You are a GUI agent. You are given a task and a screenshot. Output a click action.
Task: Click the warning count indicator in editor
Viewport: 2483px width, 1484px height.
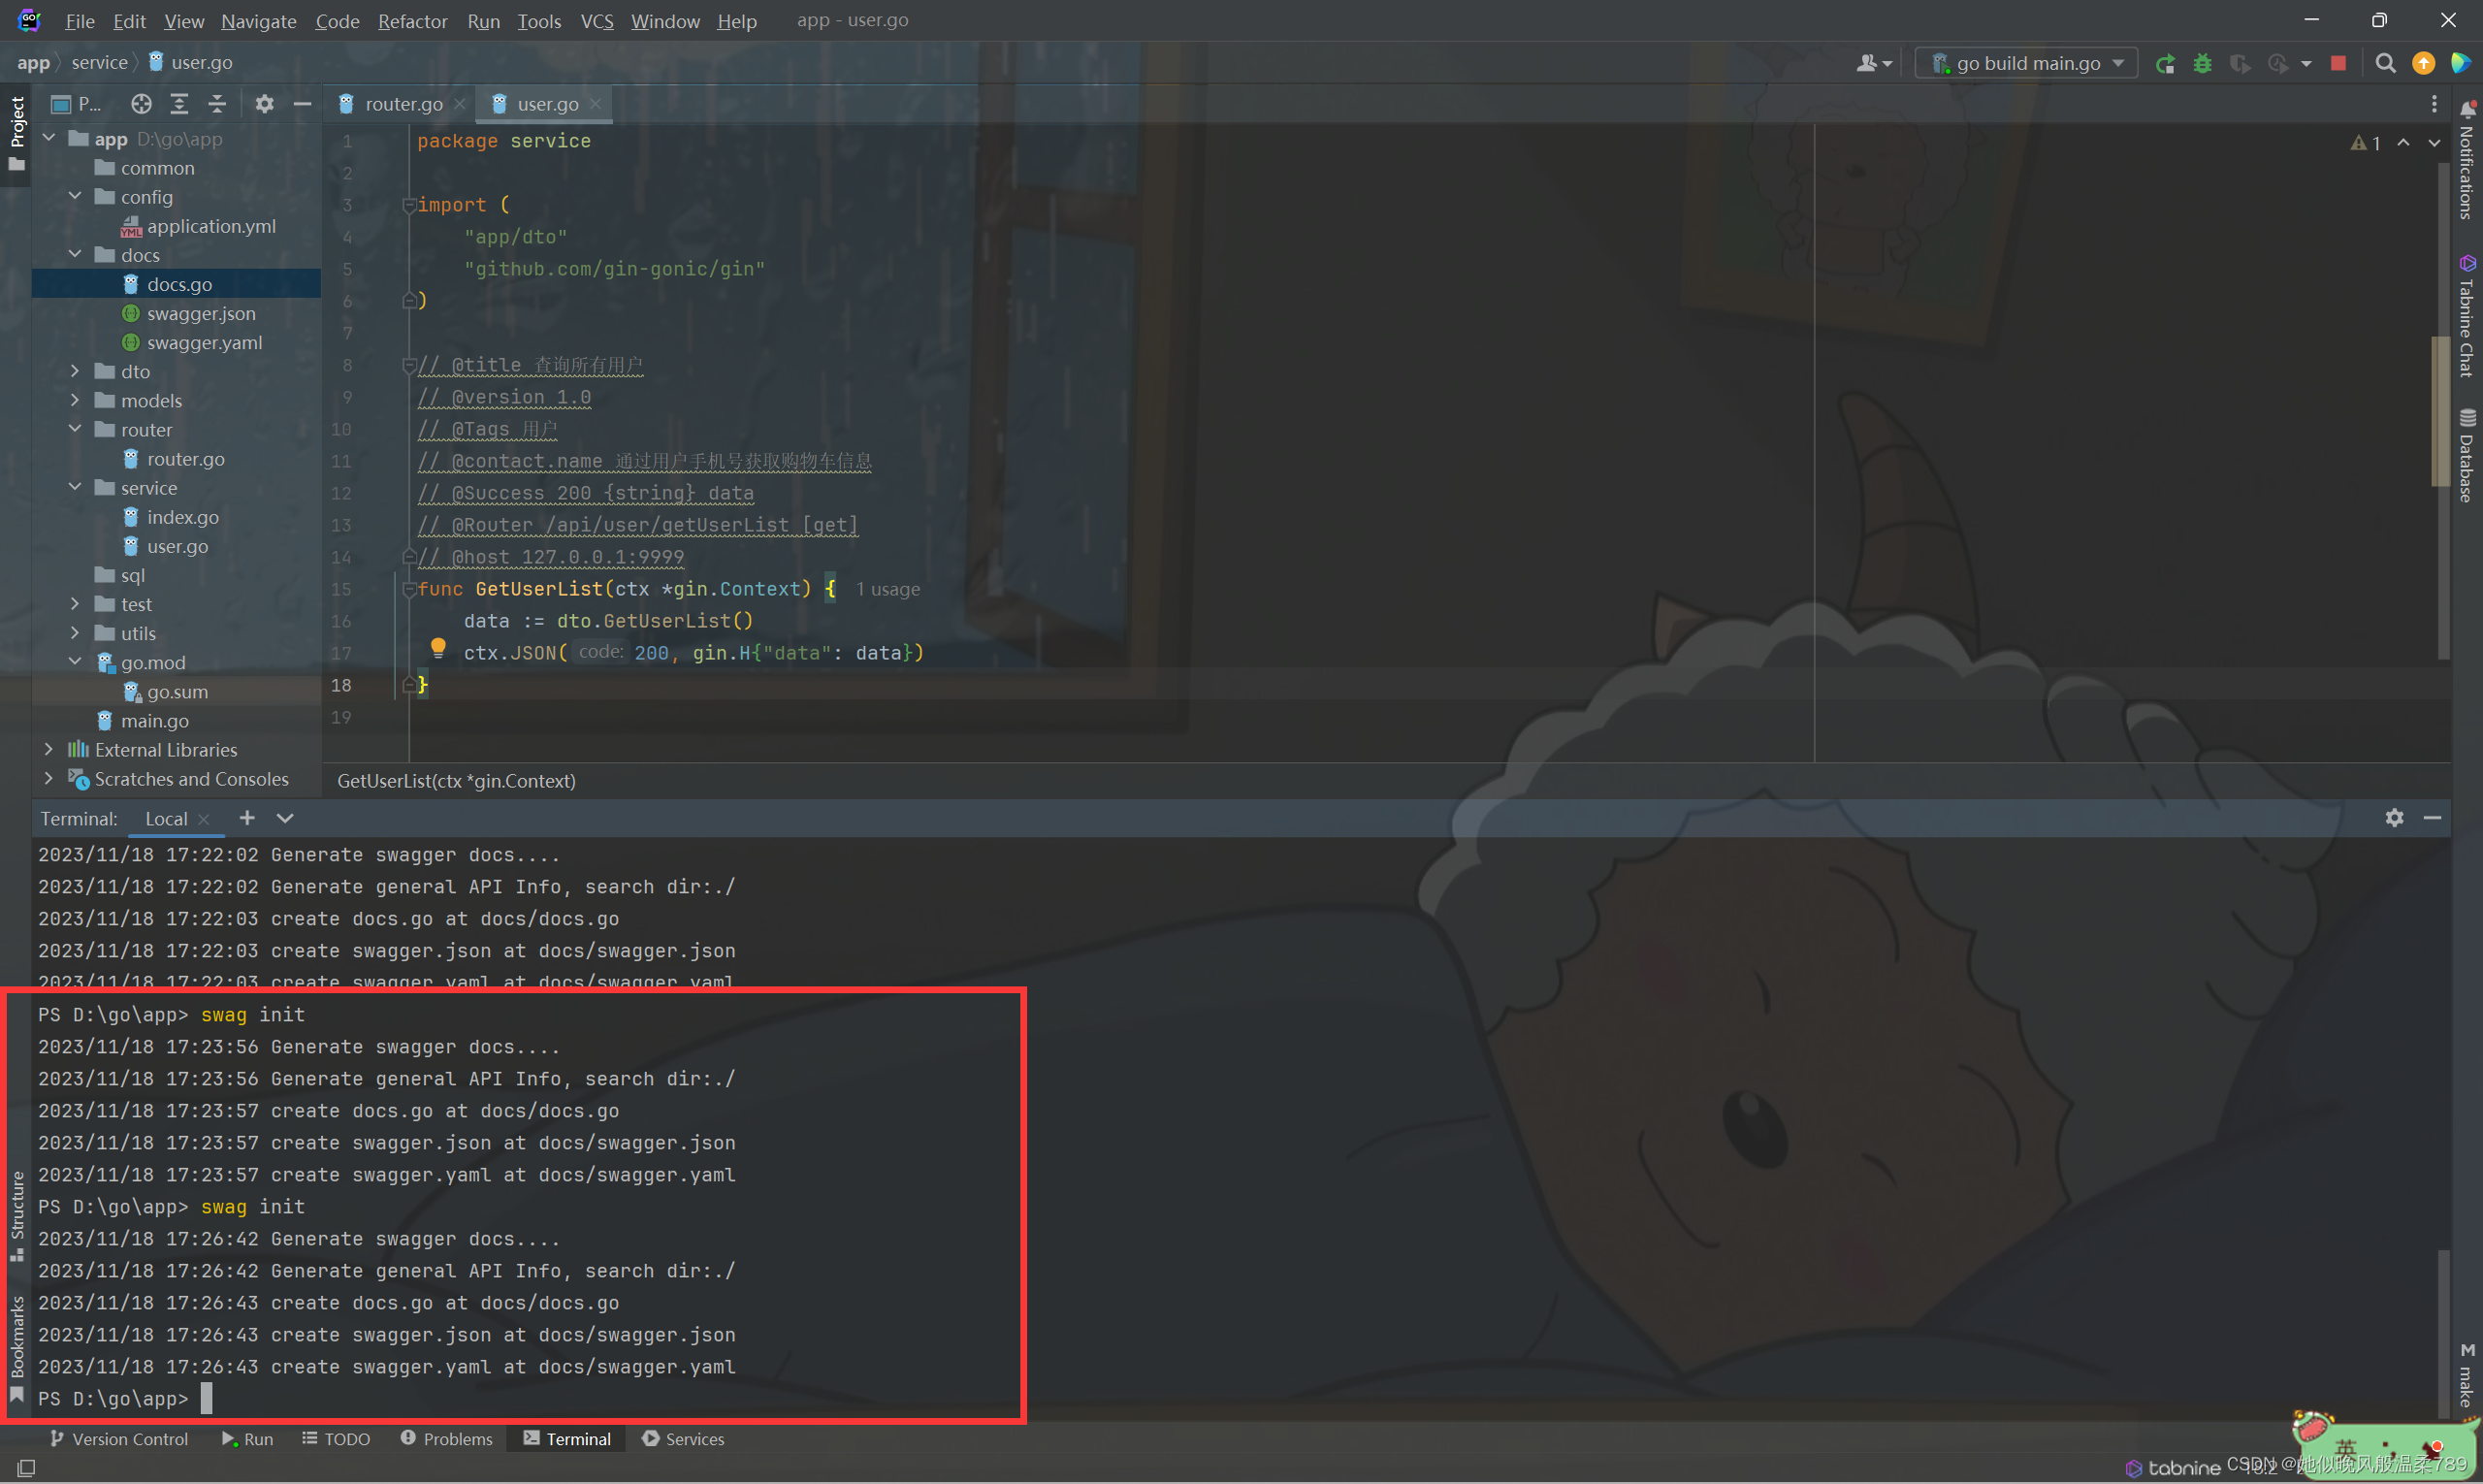pyautogui.click(x=2365, y=143)
